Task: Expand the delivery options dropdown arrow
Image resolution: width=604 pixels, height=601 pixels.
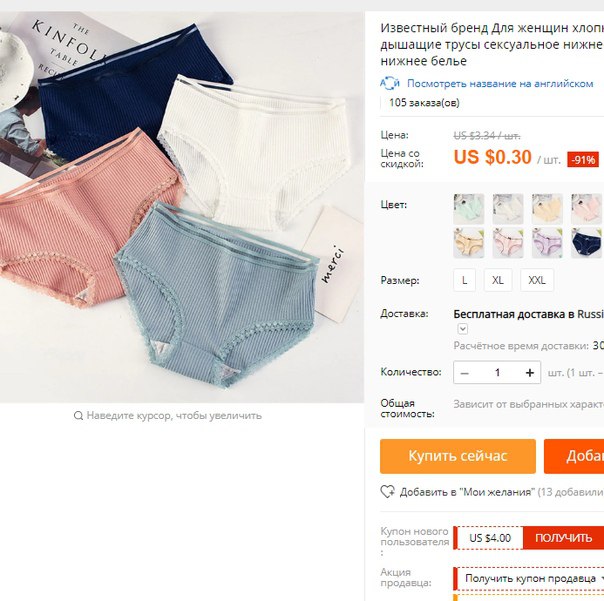Action: 463,329
